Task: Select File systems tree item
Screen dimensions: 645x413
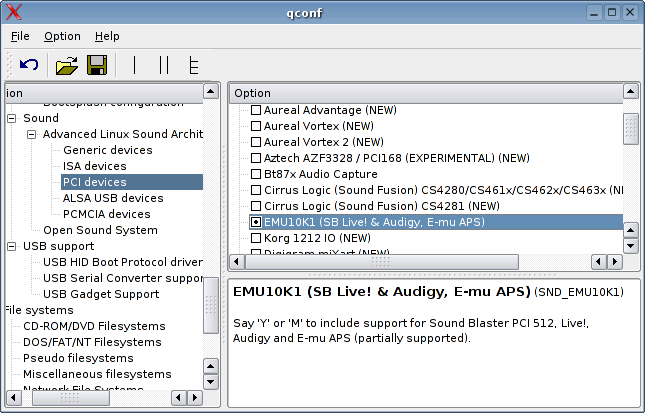Action: (x=39, y=310)
